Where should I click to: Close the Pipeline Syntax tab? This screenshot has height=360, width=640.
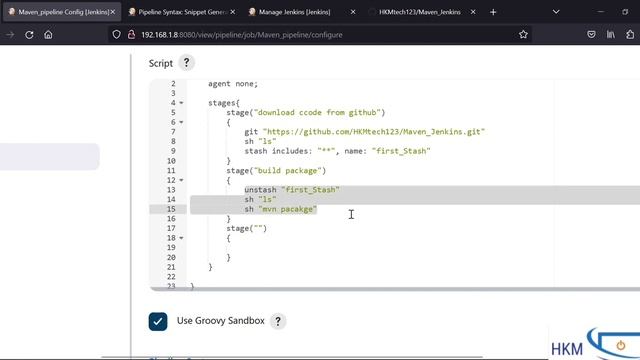[x=233, y=12]
